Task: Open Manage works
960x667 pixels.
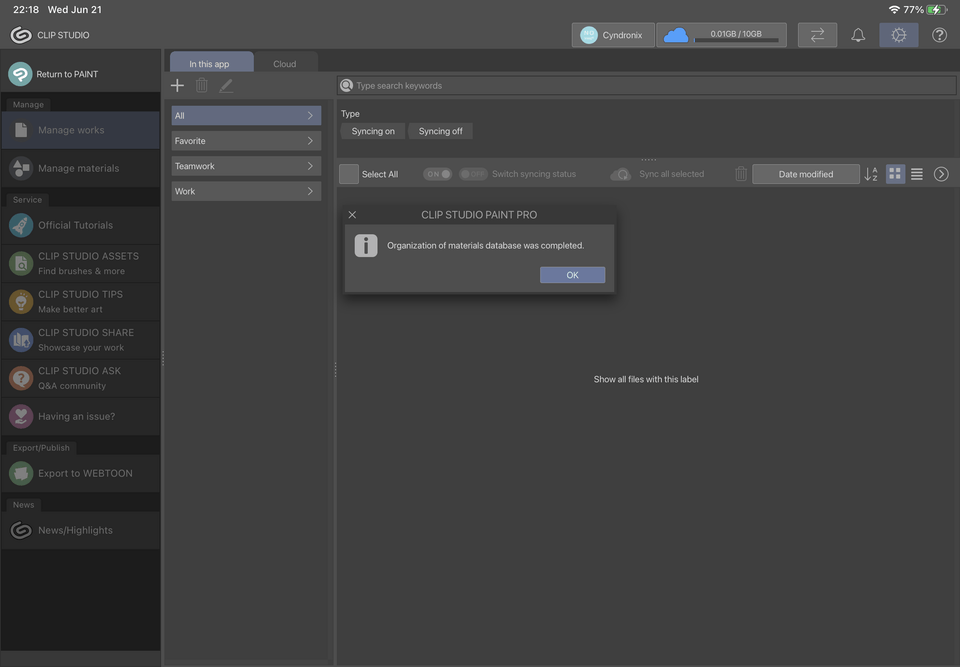Action: [x=81, y=130]
